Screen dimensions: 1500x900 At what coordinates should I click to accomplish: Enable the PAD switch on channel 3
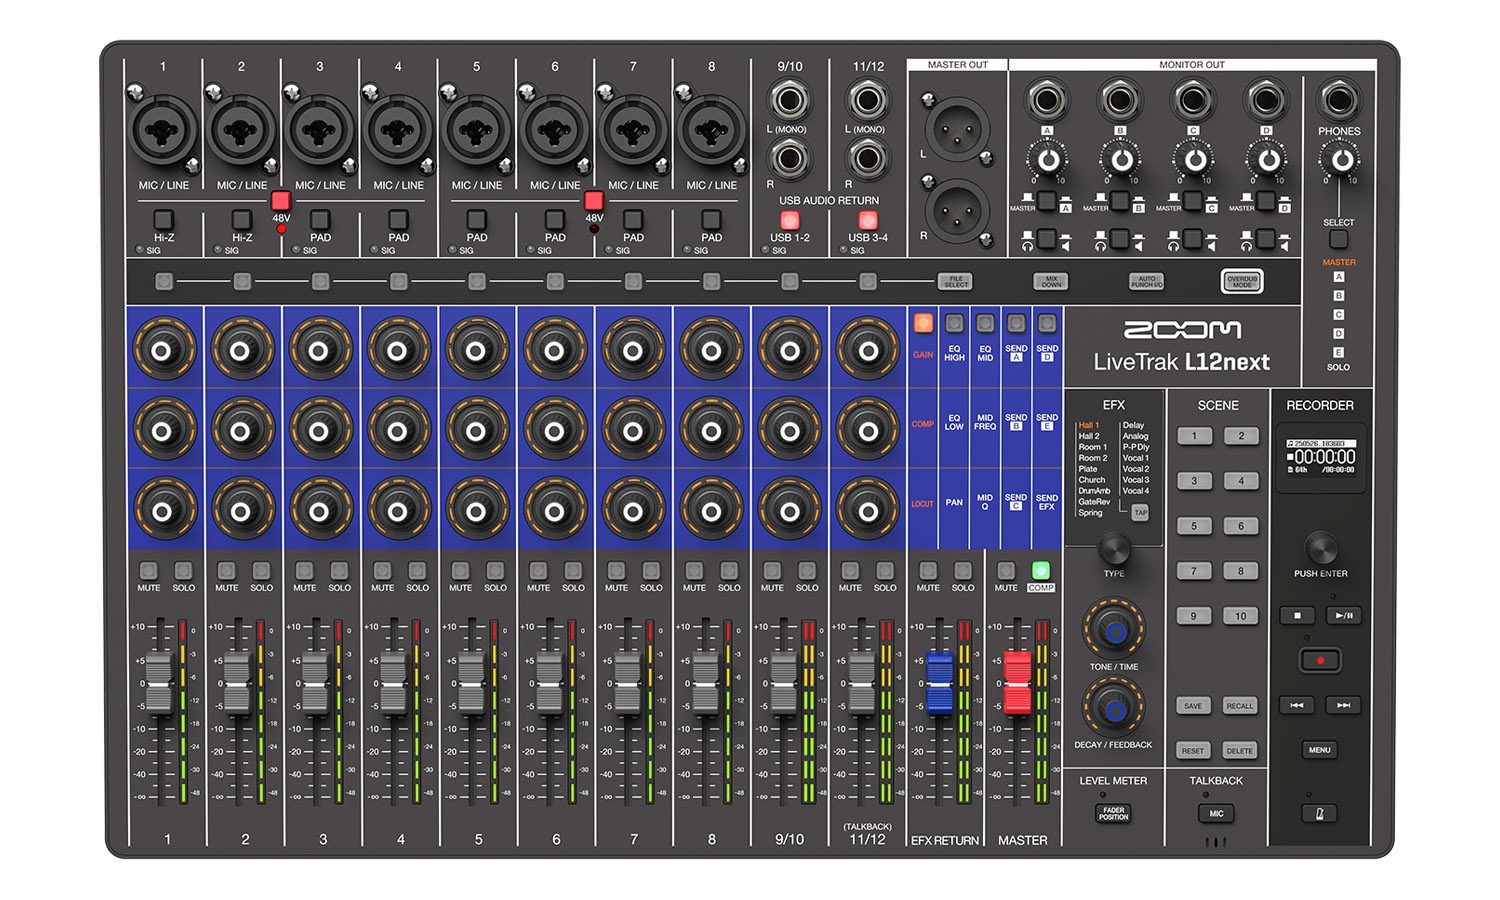click(320, 219)
